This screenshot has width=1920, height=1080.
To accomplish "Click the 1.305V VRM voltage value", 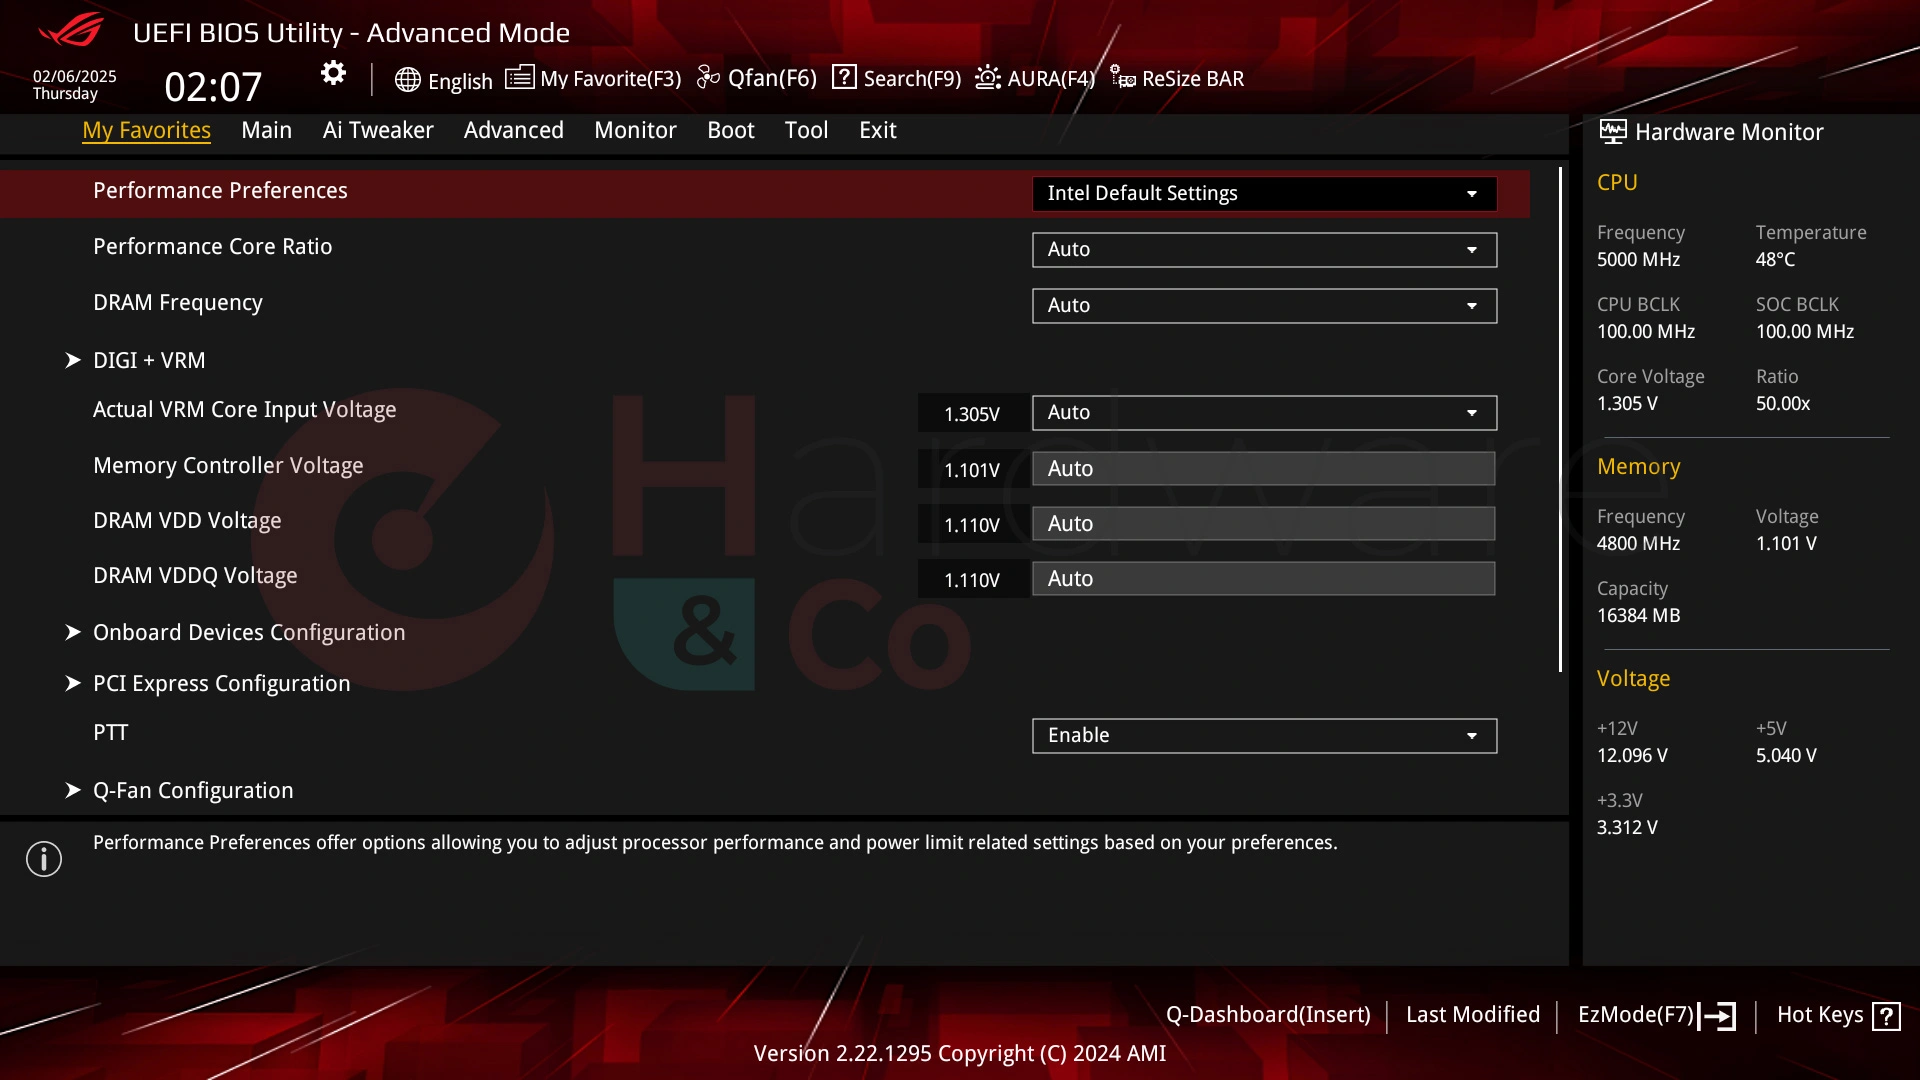I will 972,414.
